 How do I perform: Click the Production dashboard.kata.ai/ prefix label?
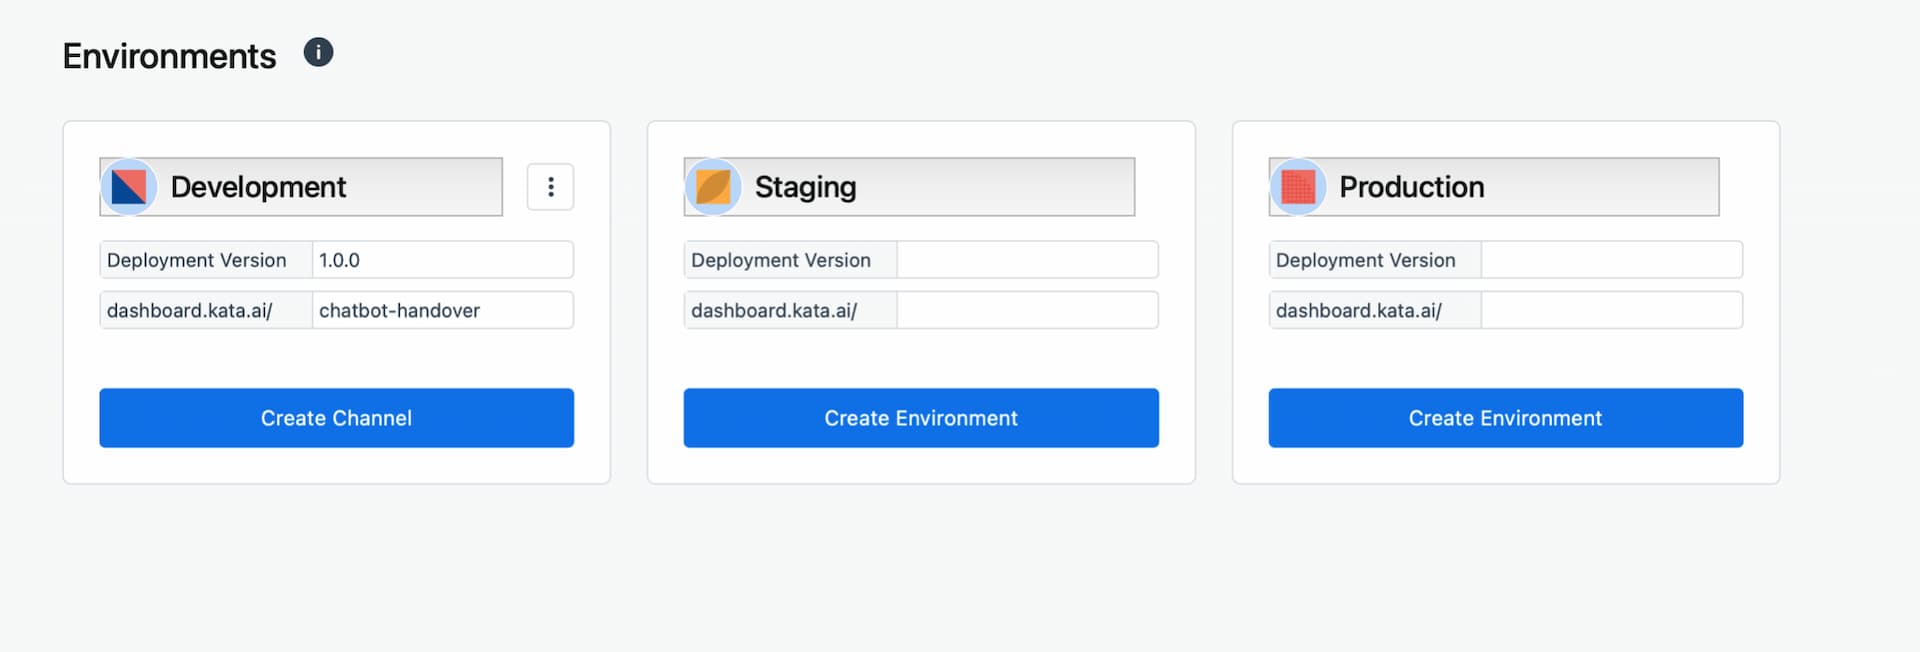click(x=1359, y=310)
